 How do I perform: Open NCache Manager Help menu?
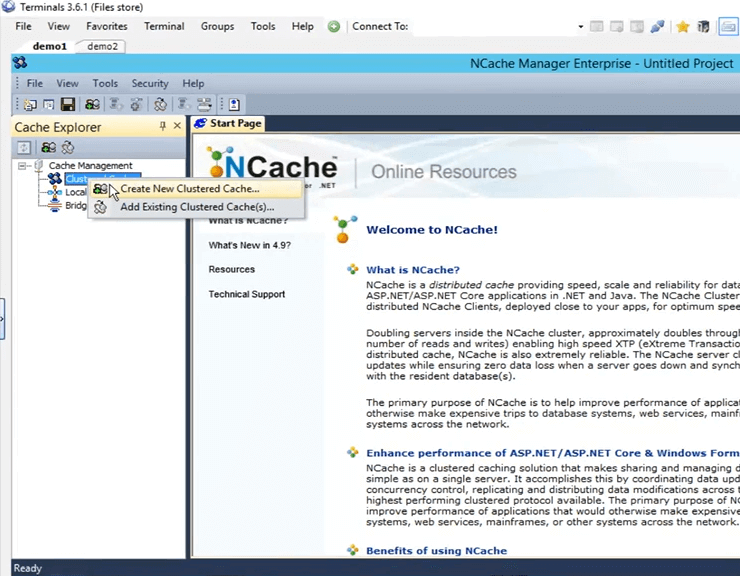pyautogui.click(x=193, y=84)
